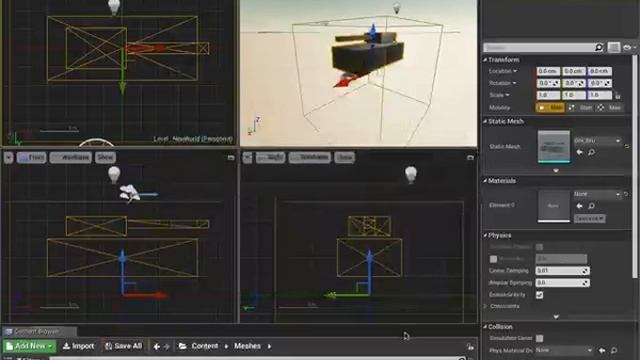
Task: Use selected asset arrow for Phys Material Override
Action: (x=602, y=351)
